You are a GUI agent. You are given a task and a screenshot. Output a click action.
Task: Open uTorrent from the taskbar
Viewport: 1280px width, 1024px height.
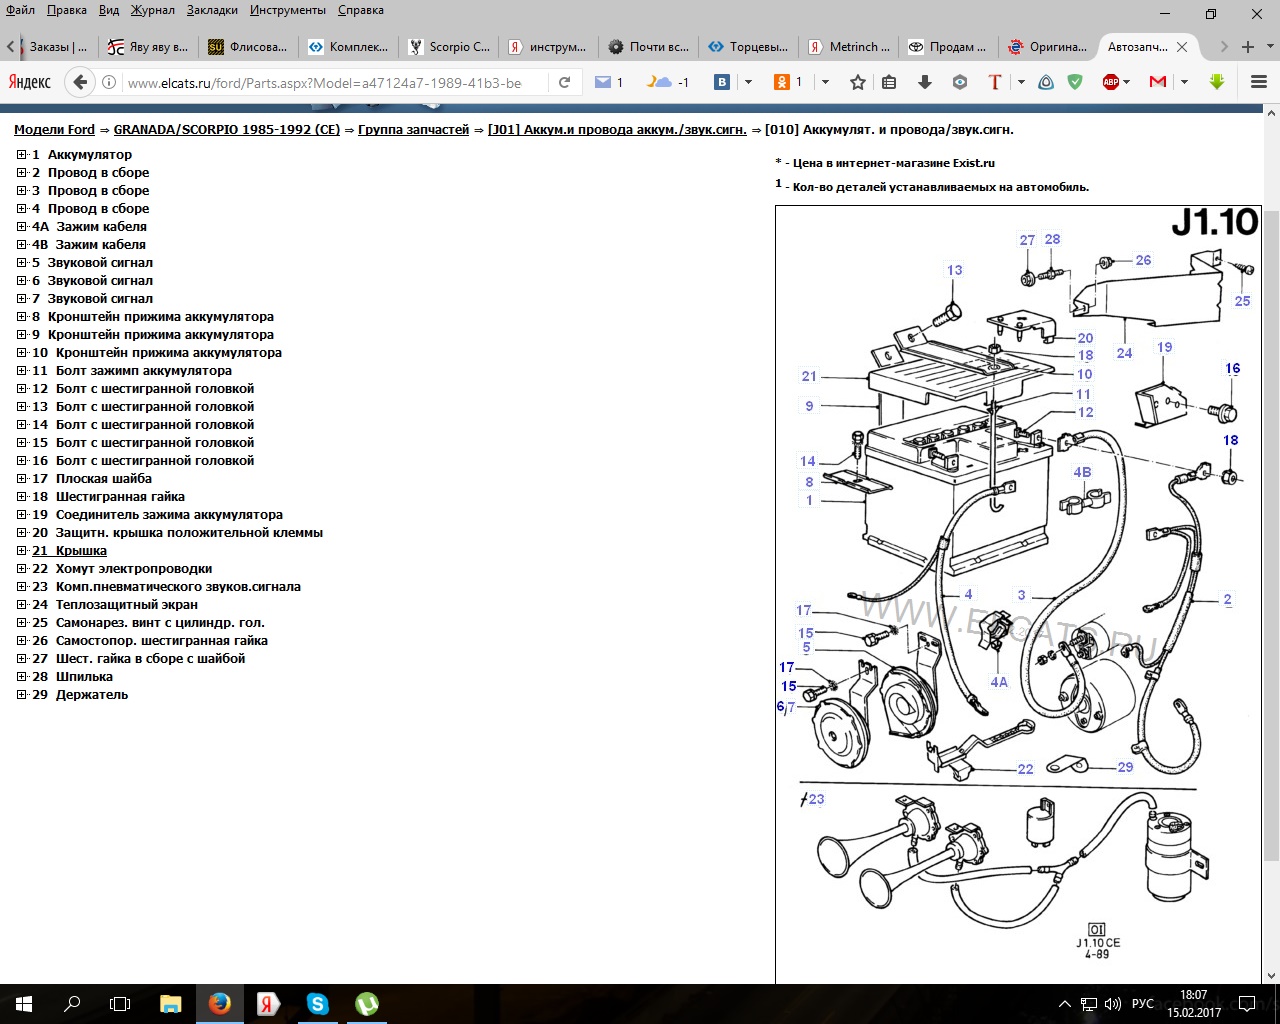366,1003
